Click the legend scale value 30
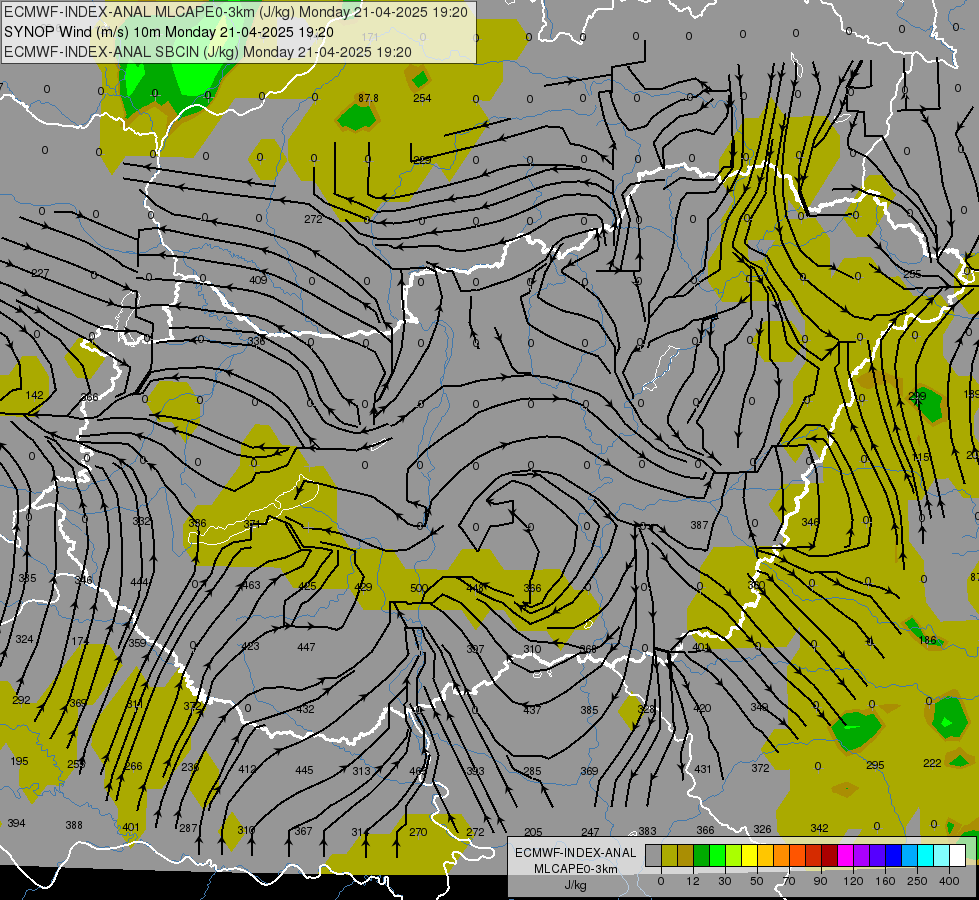979x900 pixels. click(725, 881)
